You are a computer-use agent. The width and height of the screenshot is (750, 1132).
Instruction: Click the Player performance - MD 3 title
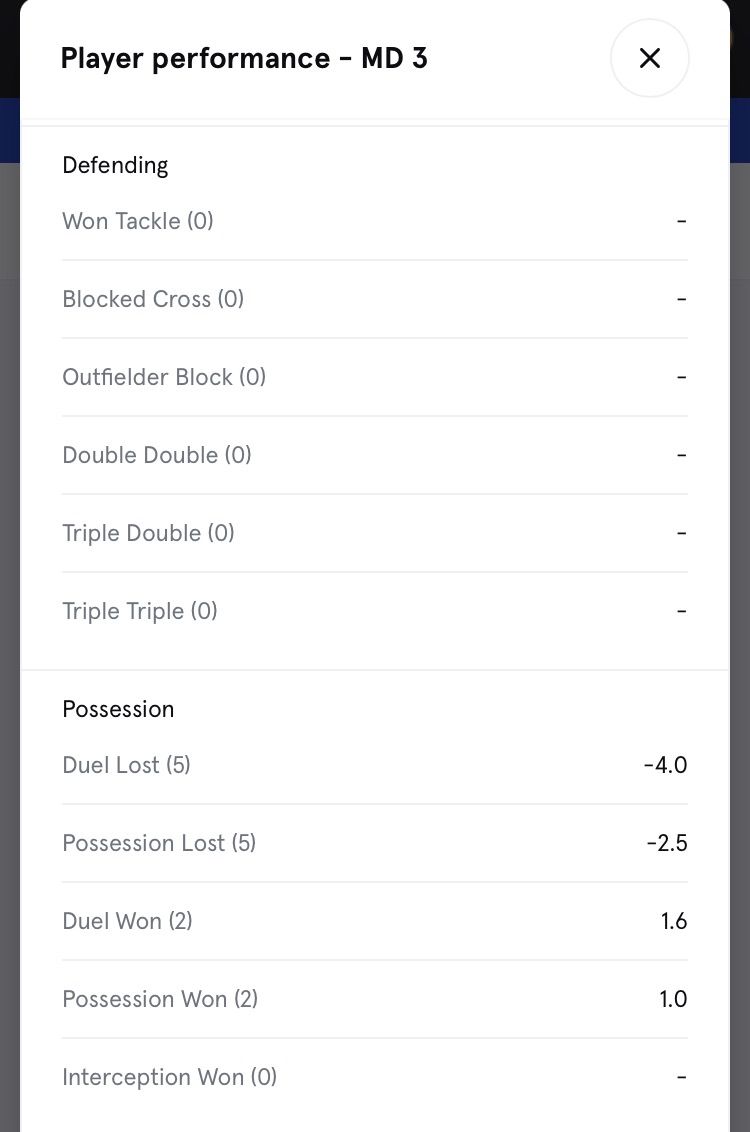tap(244, 58)
